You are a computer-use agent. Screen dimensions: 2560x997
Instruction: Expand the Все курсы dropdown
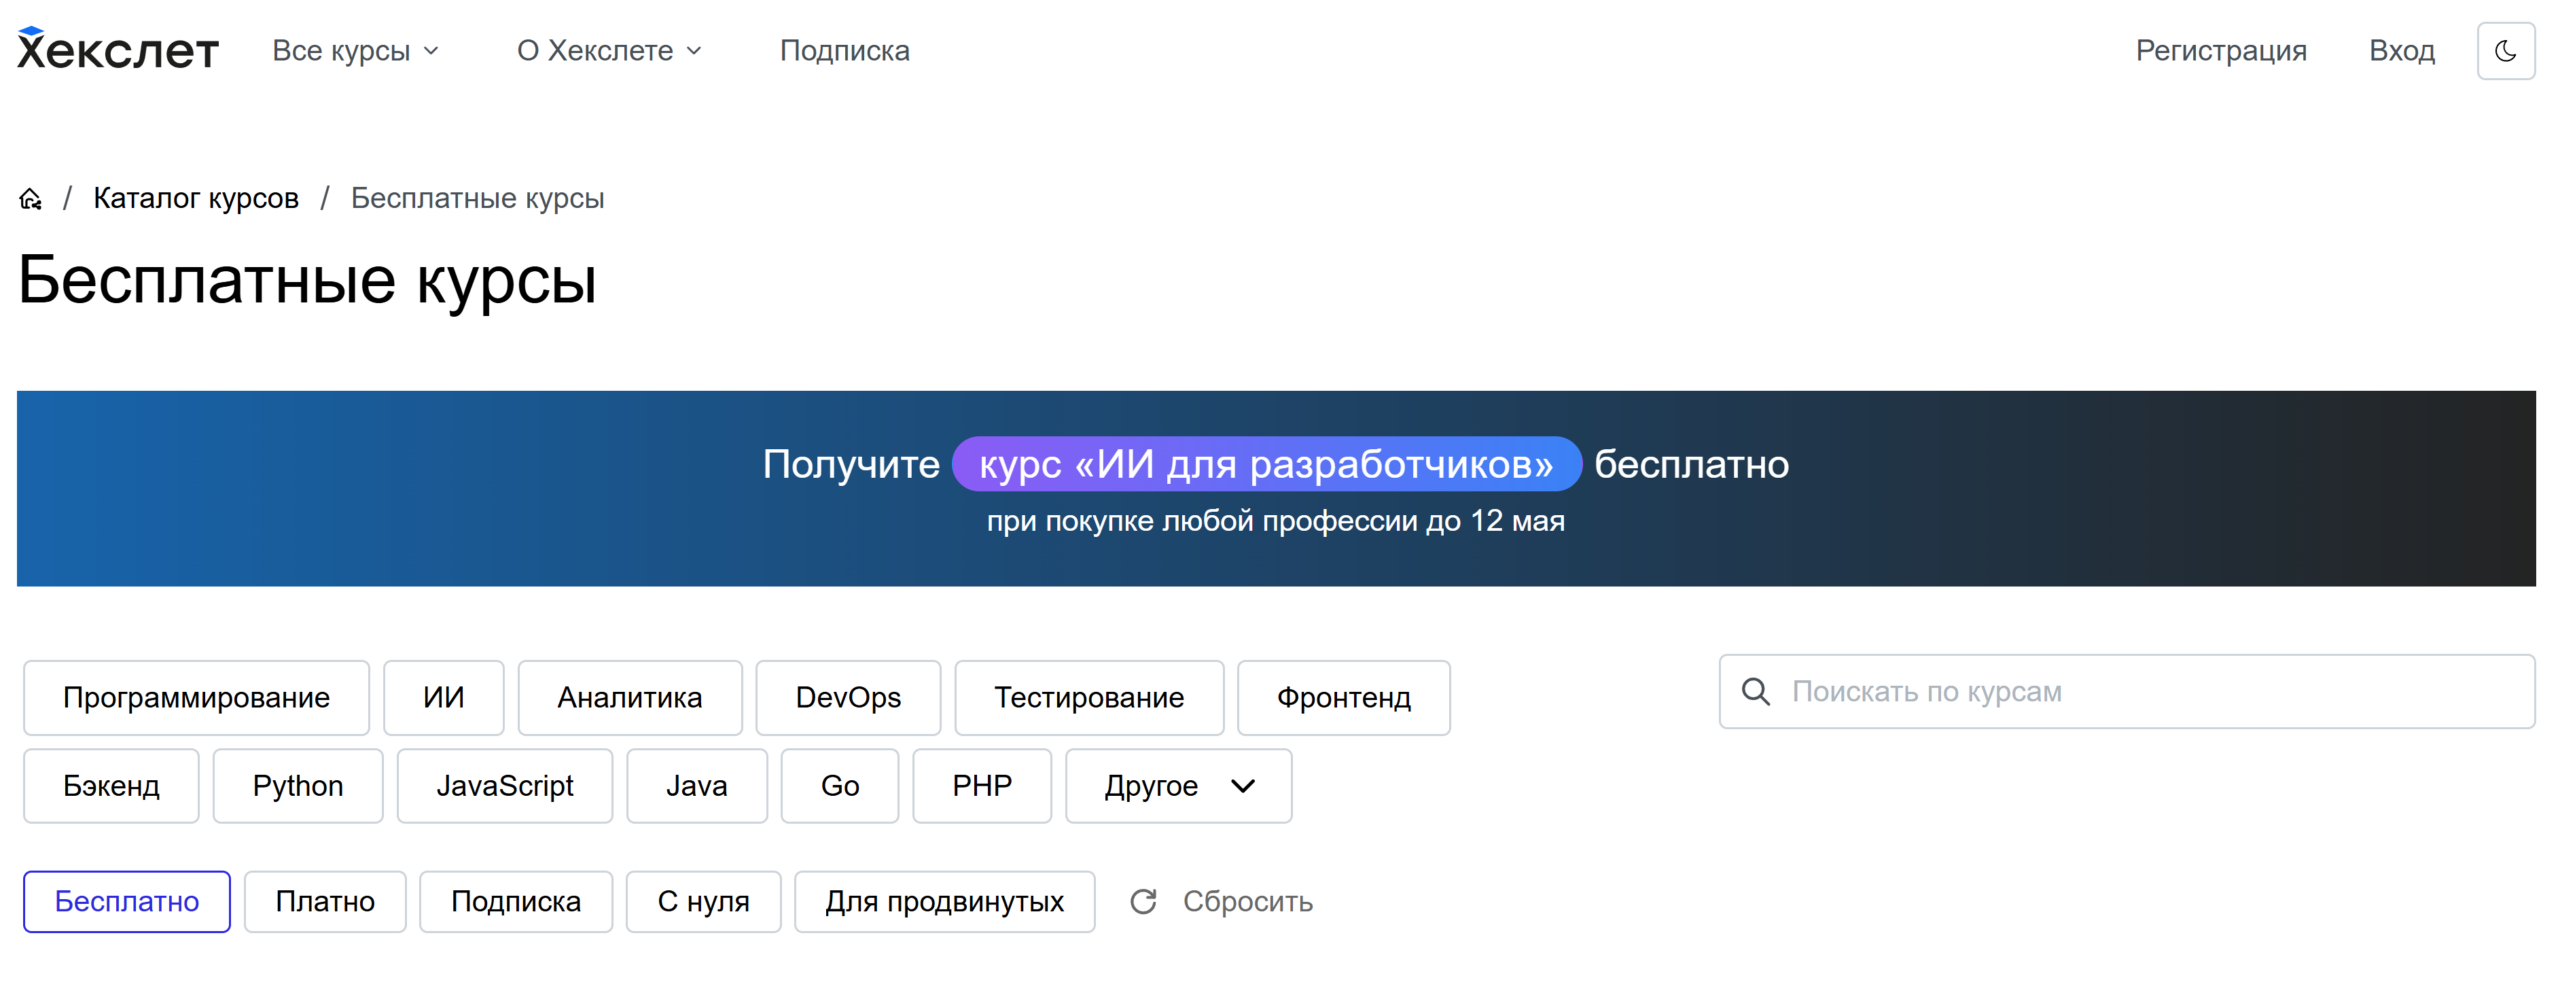355,50
